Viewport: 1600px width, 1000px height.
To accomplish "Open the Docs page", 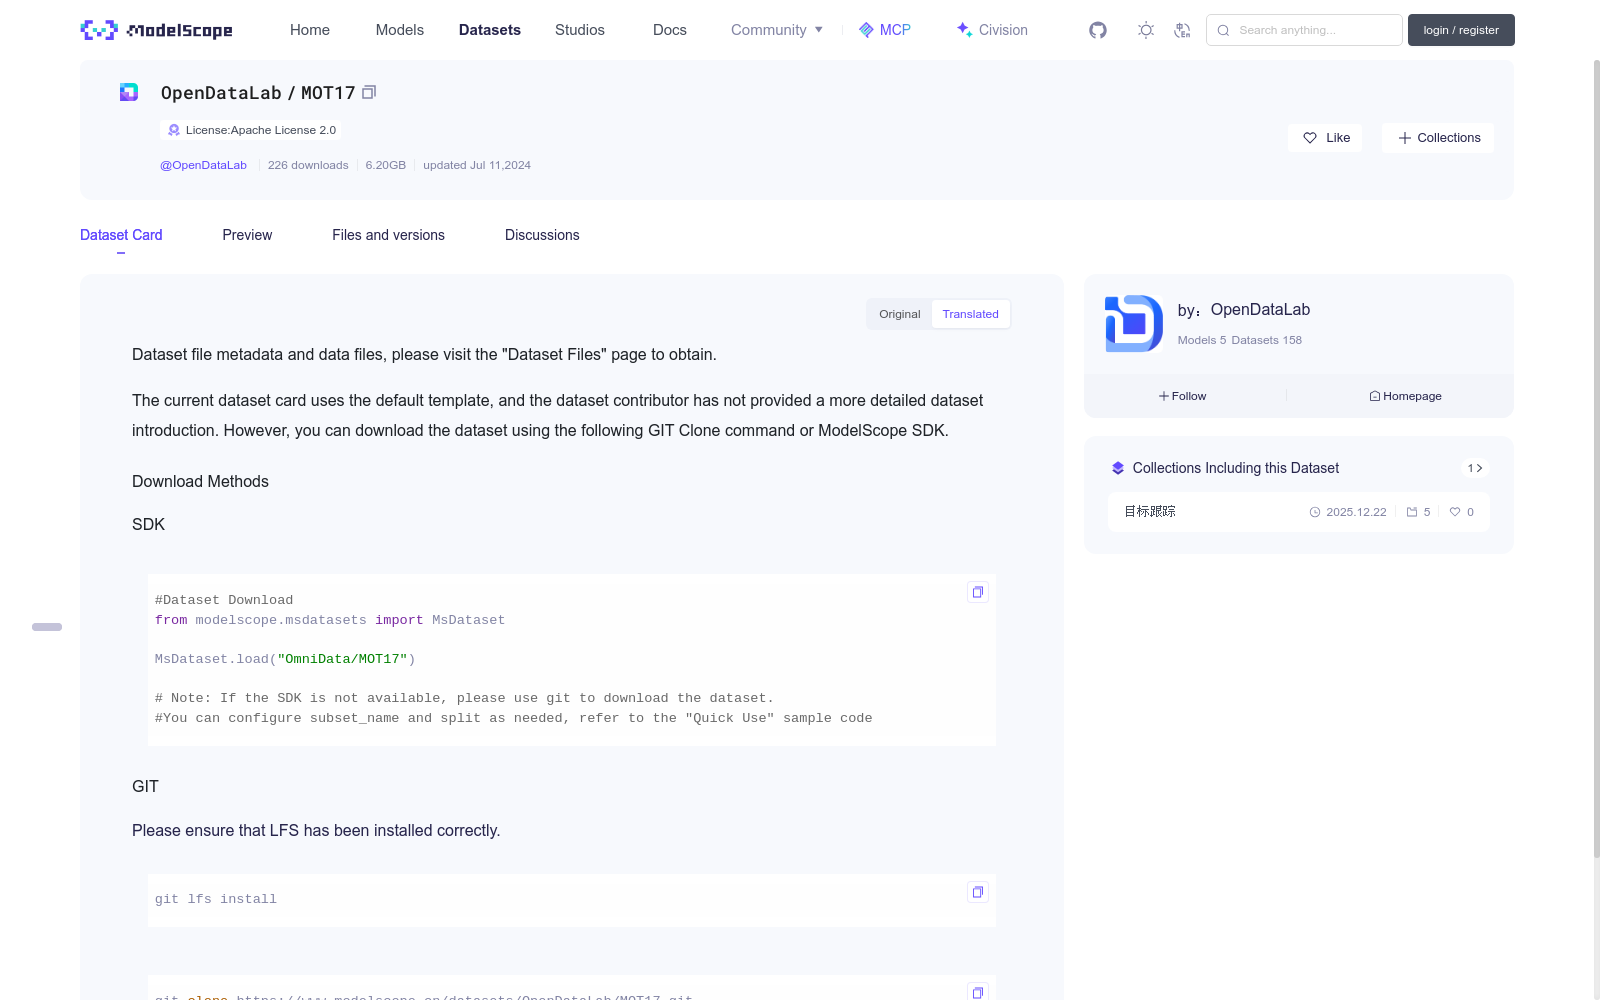I will point(670,30).
